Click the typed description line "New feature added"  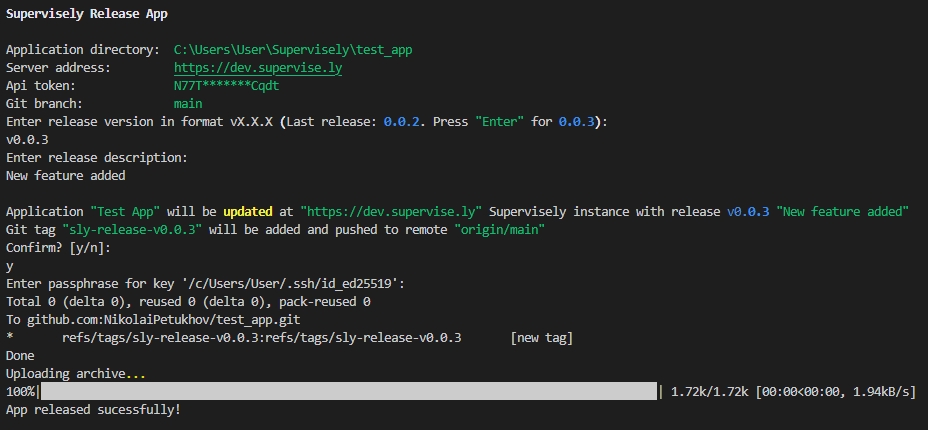click(66, 176)
